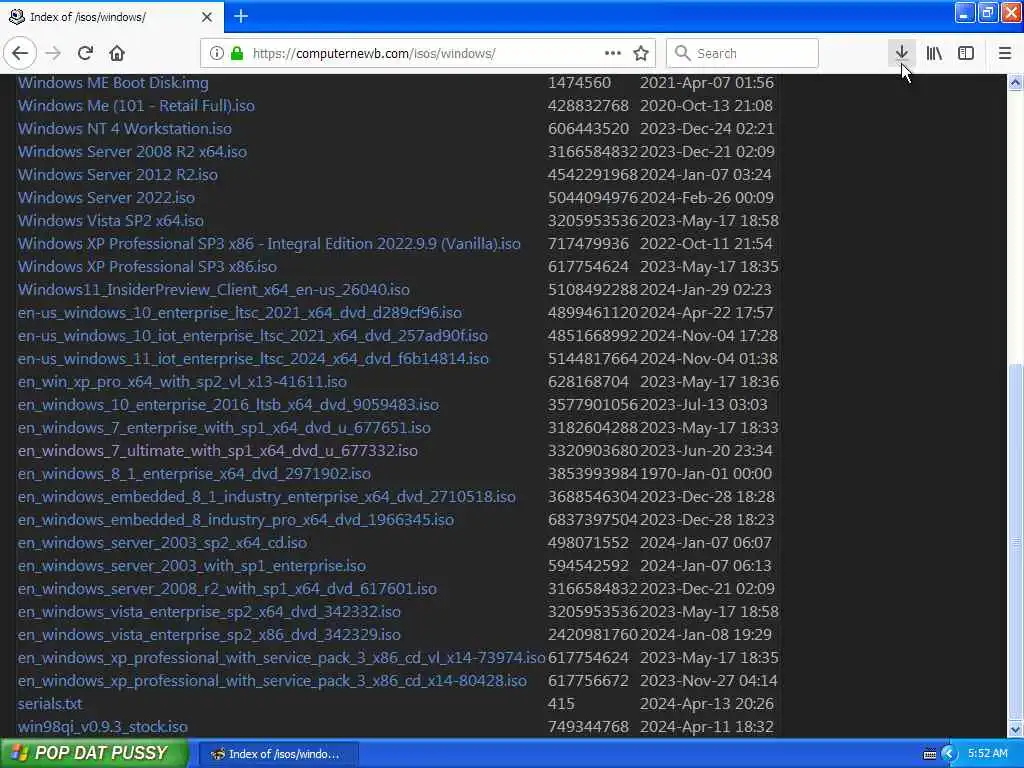Open en_windows_embedded_8_industry_pro iso link
The width and height of the screenshot is (1024, 768).
point(236,520)
